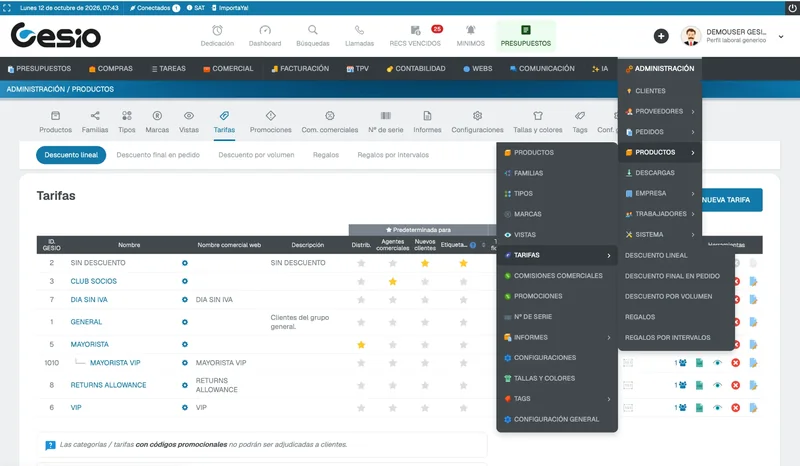Image resolution: width=800 pixels, height=466 pixels.
Task: Toggle visibility eye on RETURNS ALLOWANCE row
Action: coord(717,385)
